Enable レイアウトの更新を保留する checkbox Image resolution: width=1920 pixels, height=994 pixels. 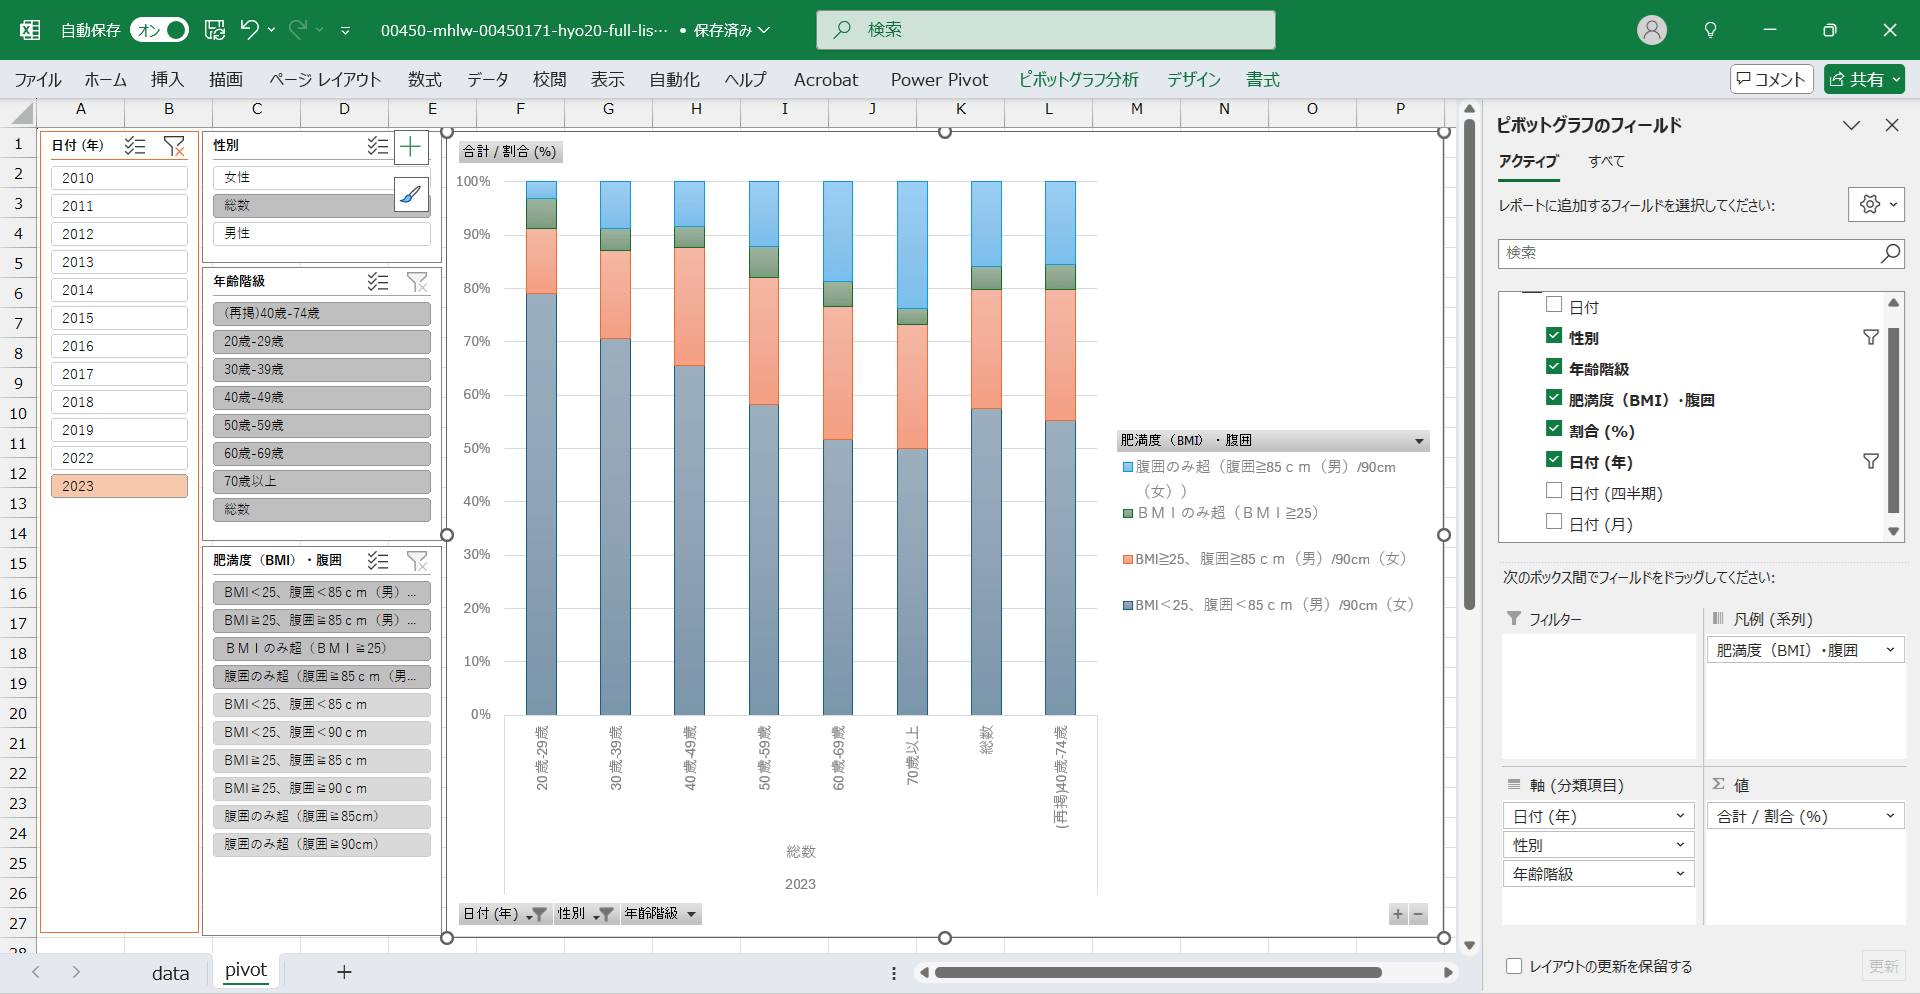1514,966
